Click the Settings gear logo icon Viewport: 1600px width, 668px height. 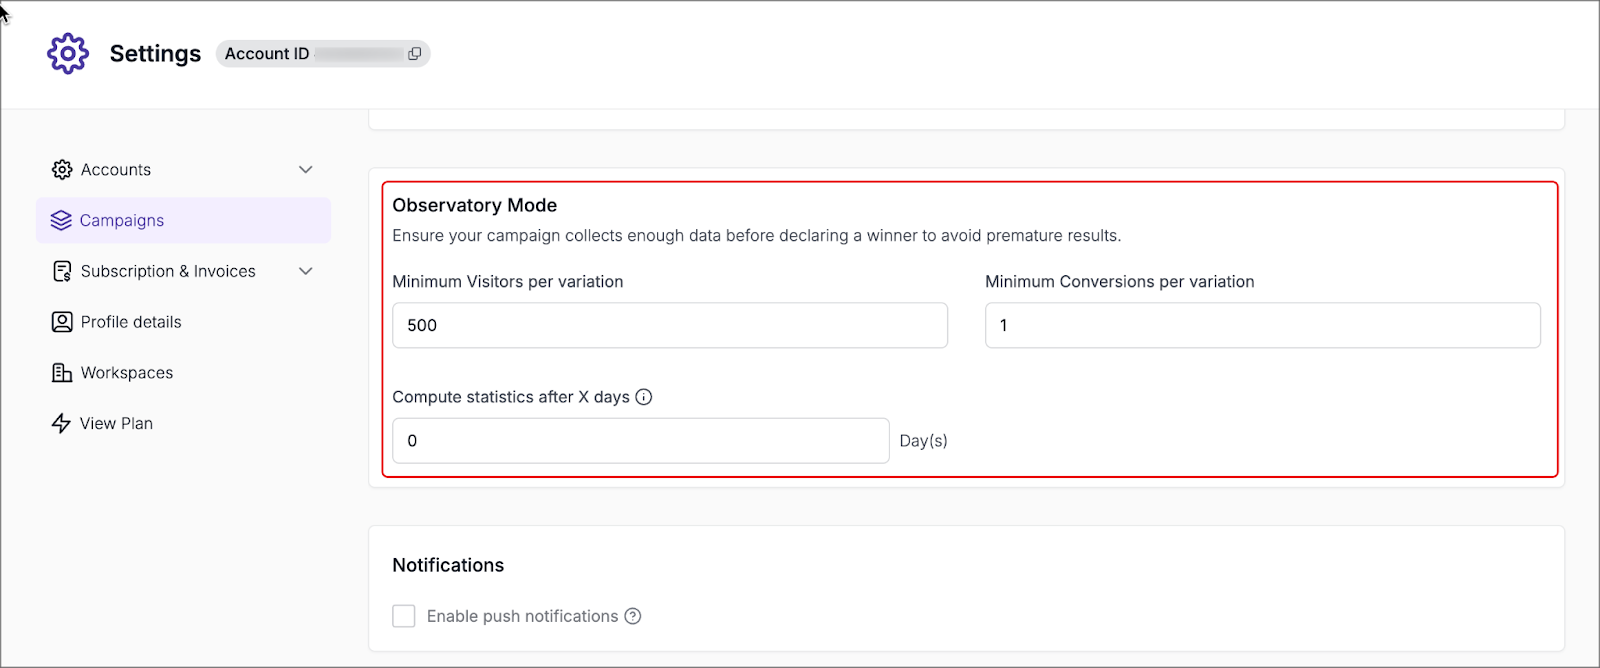pos(68,54)
